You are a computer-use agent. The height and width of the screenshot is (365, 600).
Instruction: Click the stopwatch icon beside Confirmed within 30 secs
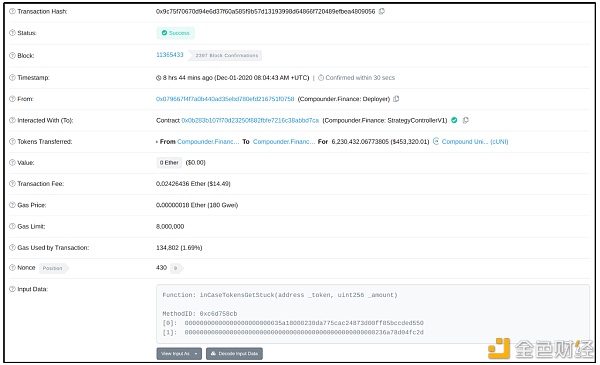click(321, 78)
